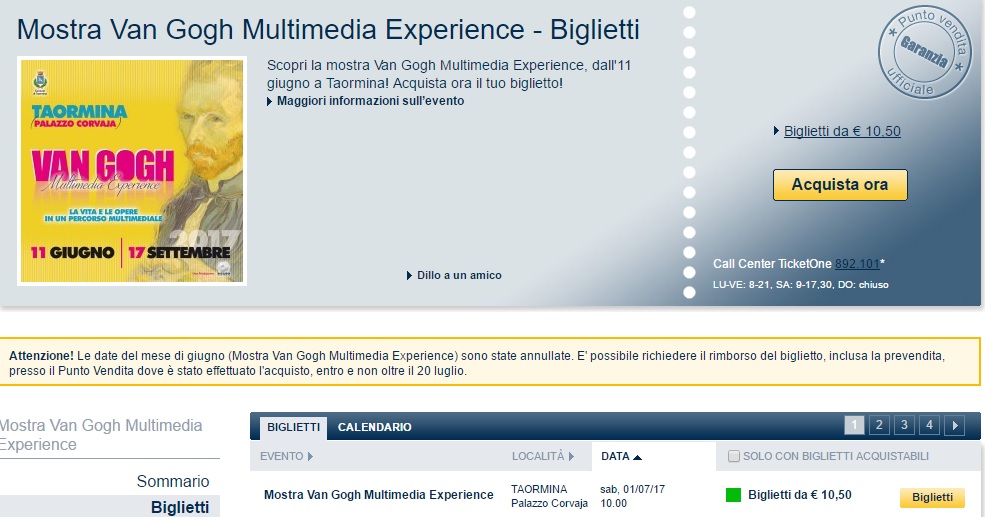Screen dimensions: 992x517
Task: Open the Biglietti da € 10,50 link
Action: coord(842,131)
